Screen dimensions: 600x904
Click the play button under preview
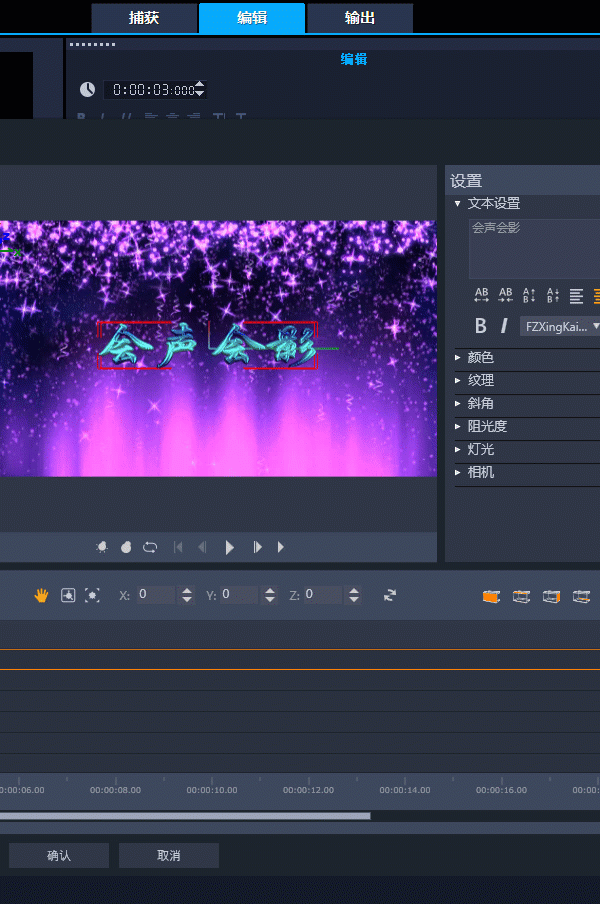point(229,547)
